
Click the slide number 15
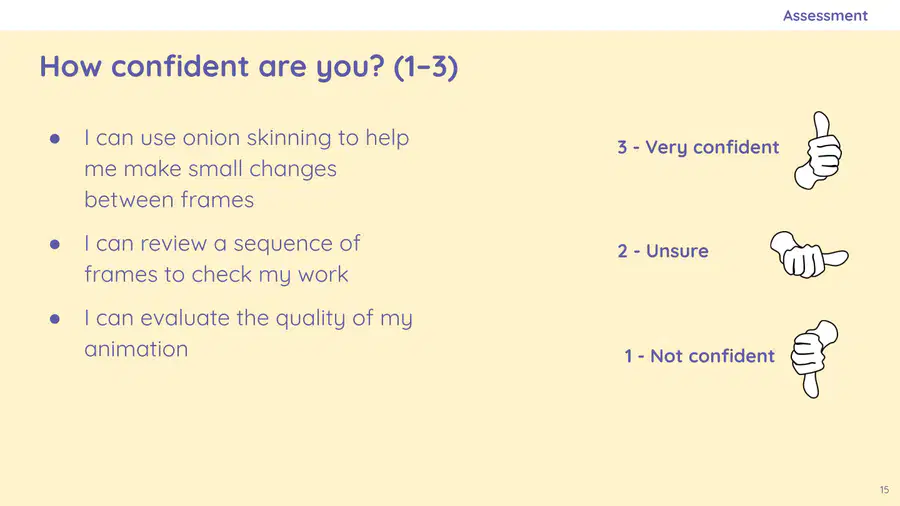click(x=885, y=490)
